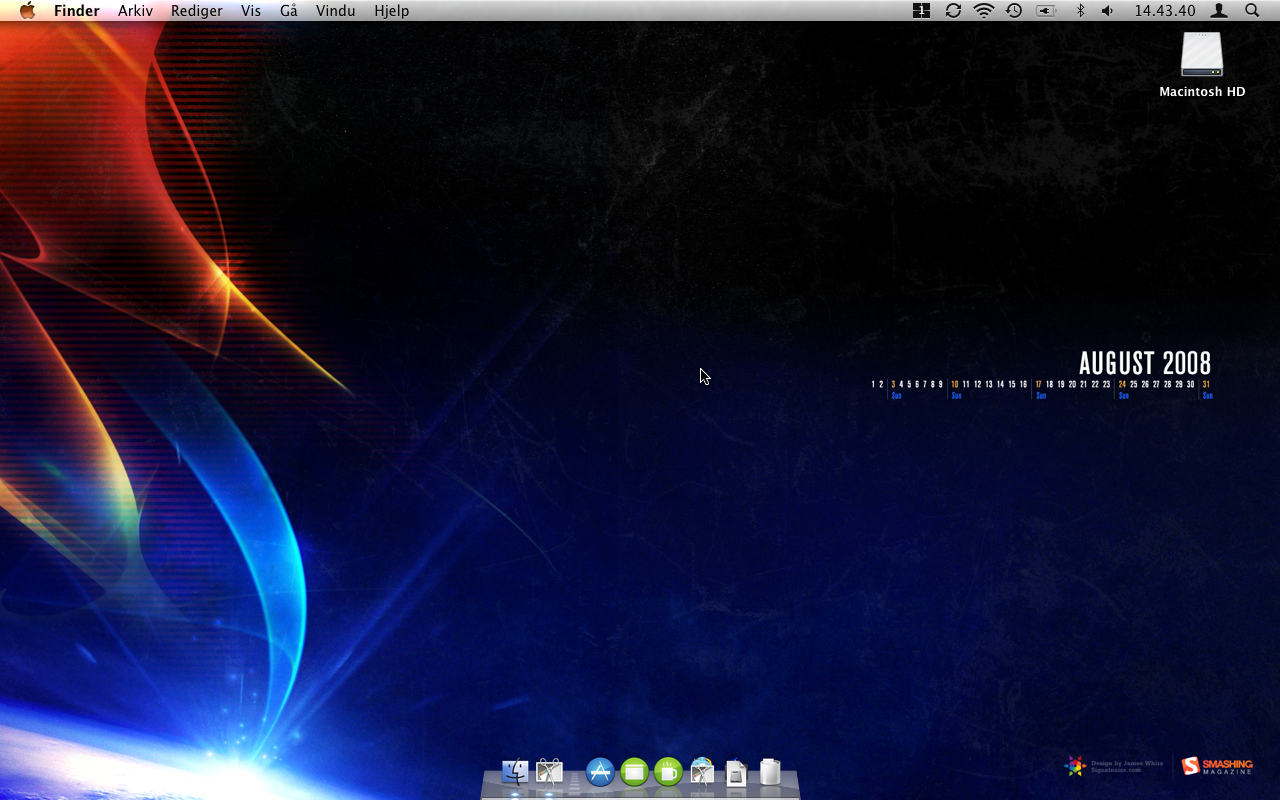
Task: Click the sync arrows menu bar icon
Action: coord(953,11)
